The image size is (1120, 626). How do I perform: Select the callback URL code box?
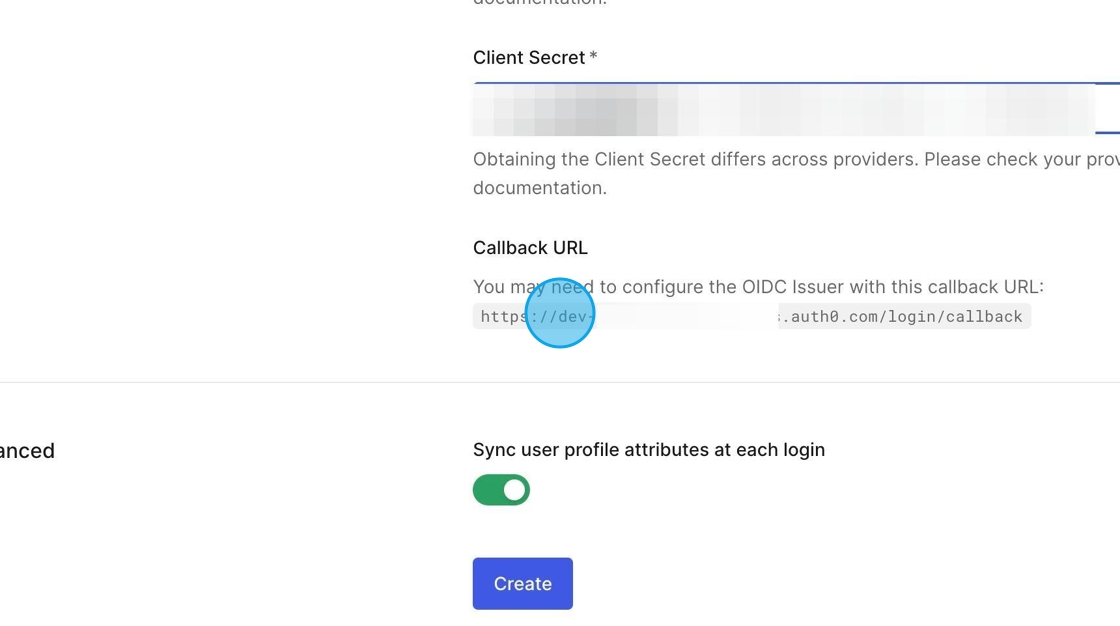[x=751, y=317]
